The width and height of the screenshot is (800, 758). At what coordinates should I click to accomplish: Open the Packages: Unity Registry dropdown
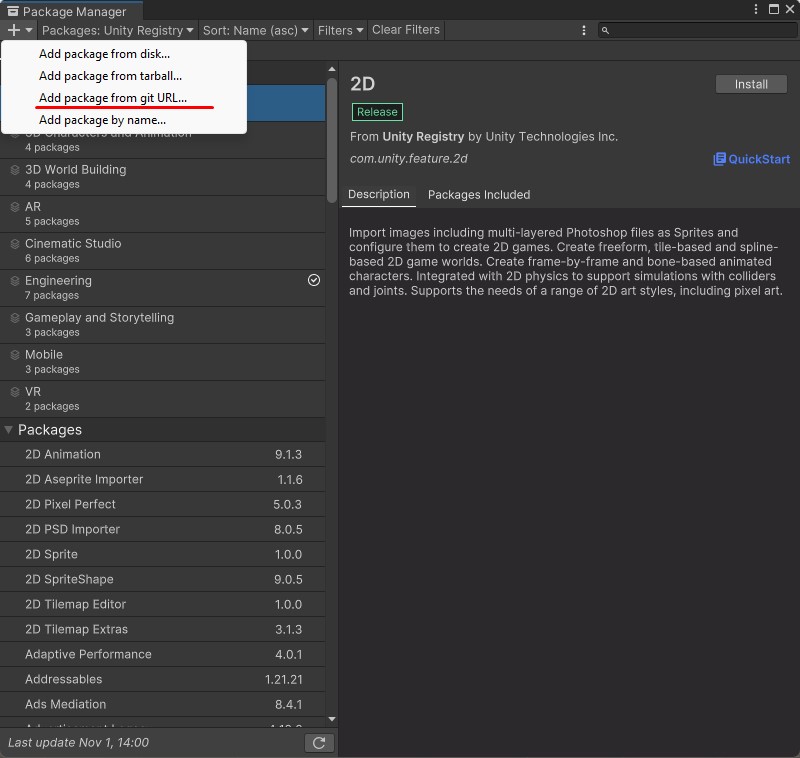(117, 30)
